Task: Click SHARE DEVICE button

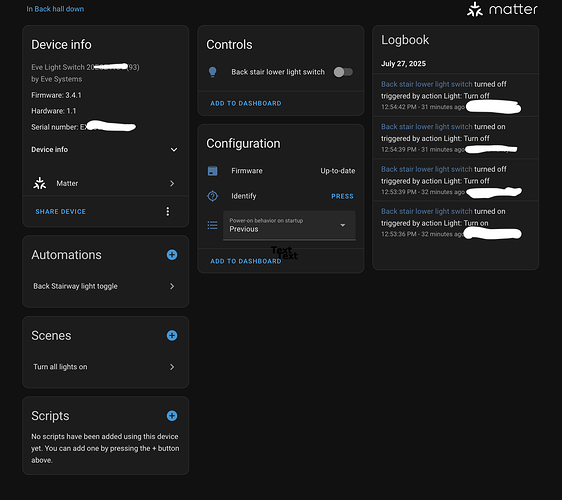Action: click(61, 211)
